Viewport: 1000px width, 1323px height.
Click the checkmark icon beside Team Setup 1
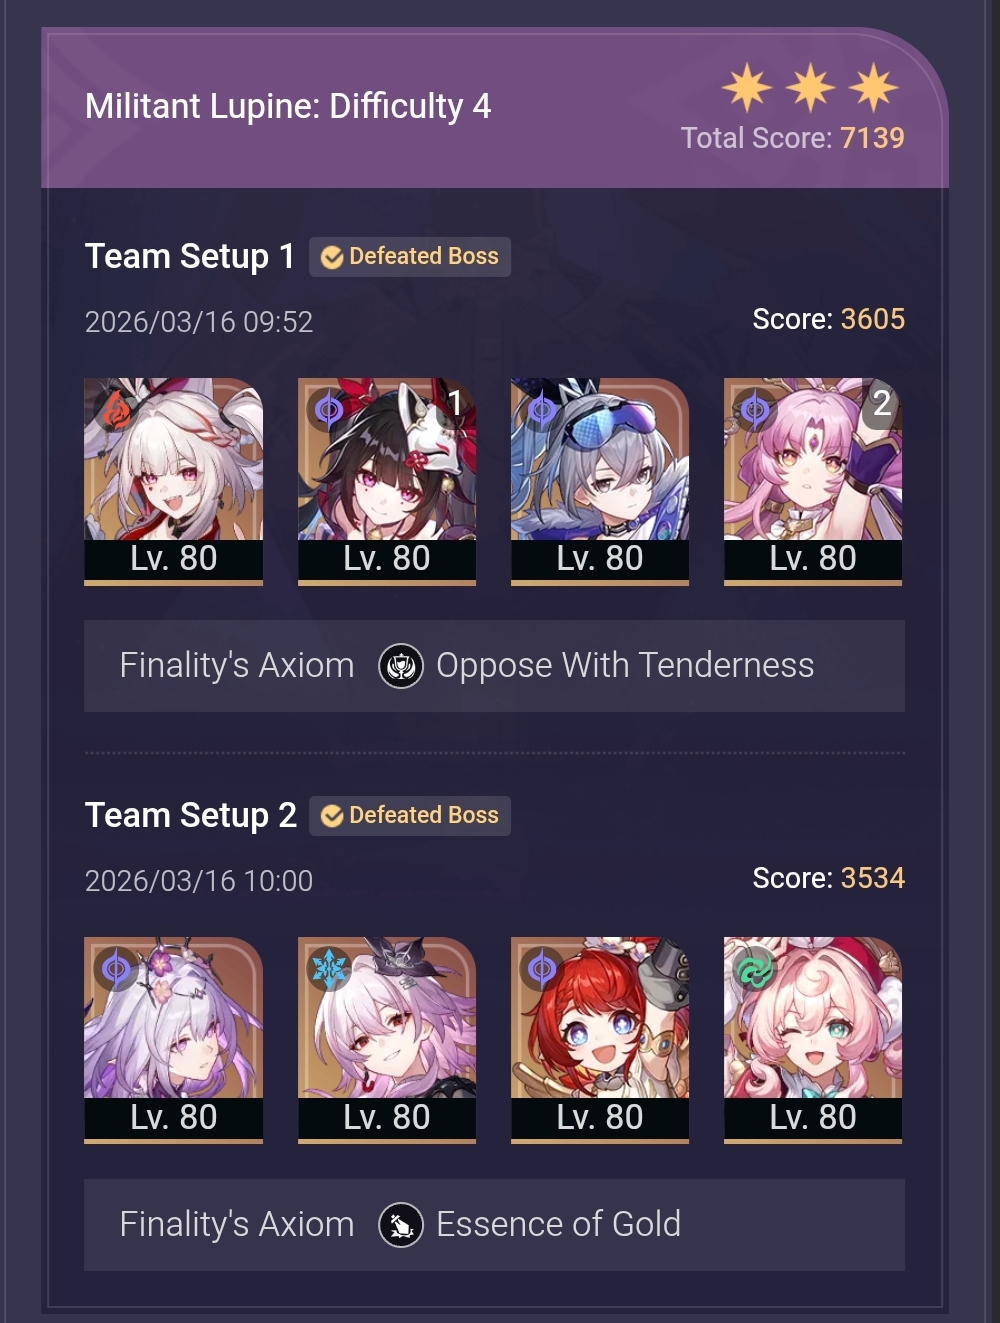332,258
